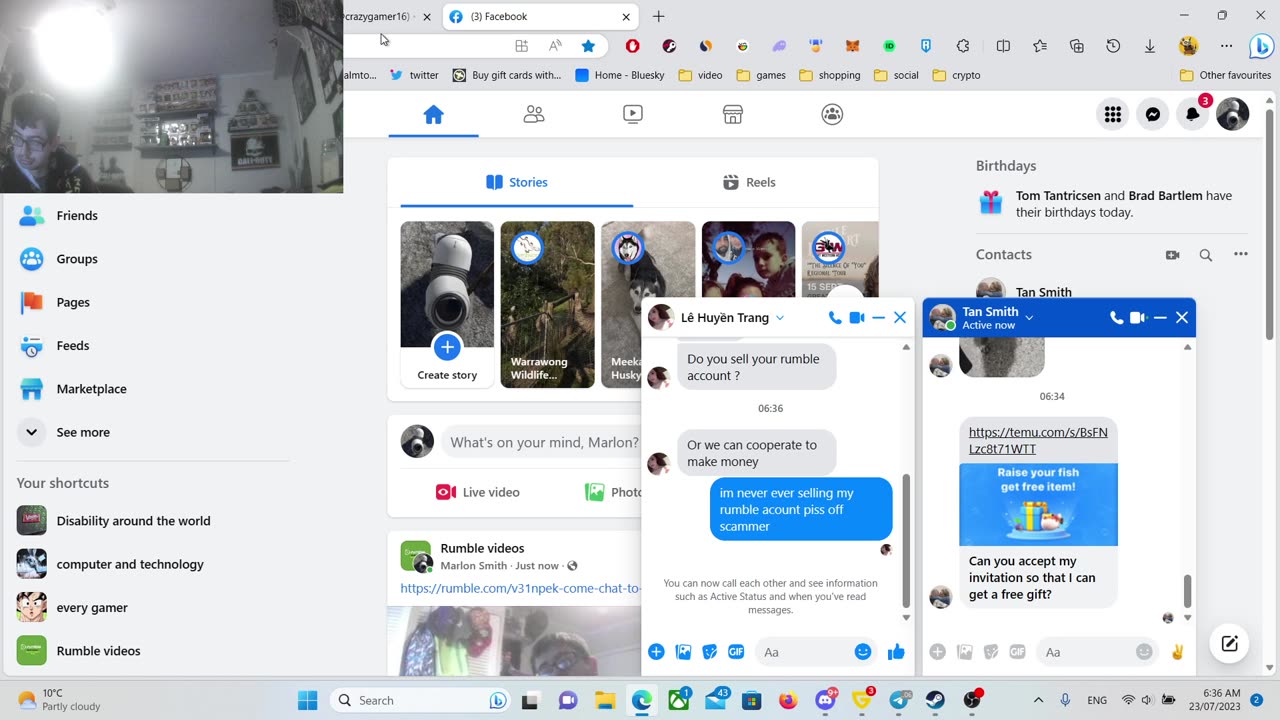Open the Facebook Home tab
Viewport: 1280px width, 720px height.
[433, 114]
